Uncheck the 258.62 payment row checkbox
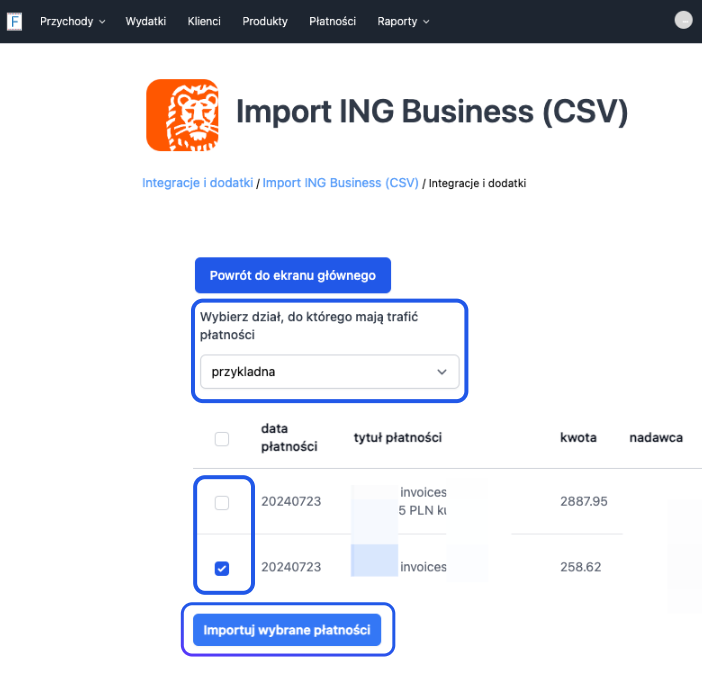 coord(222,569)
